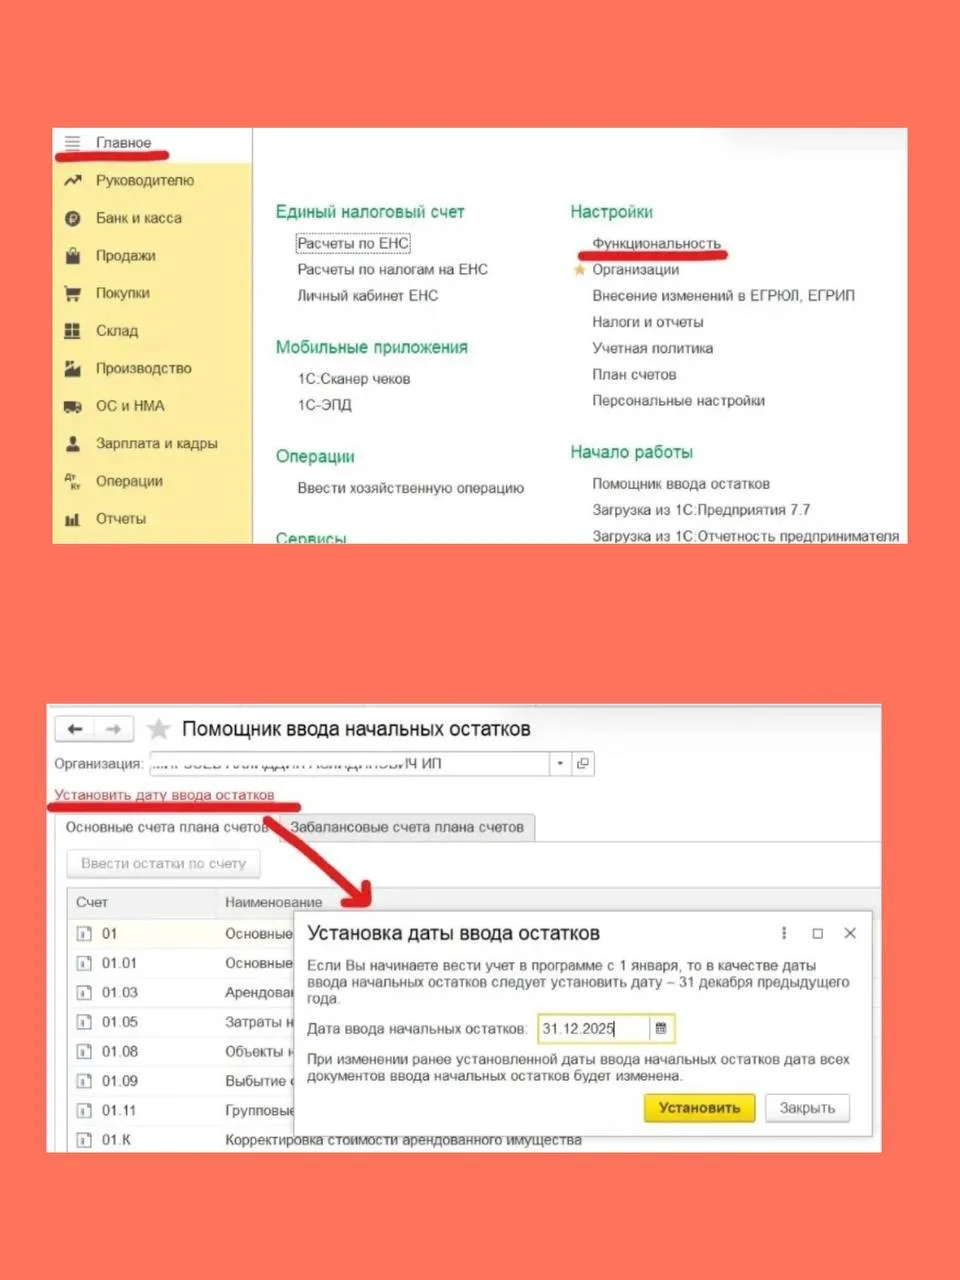Select the Основные счета плана счетов tab

166,827
